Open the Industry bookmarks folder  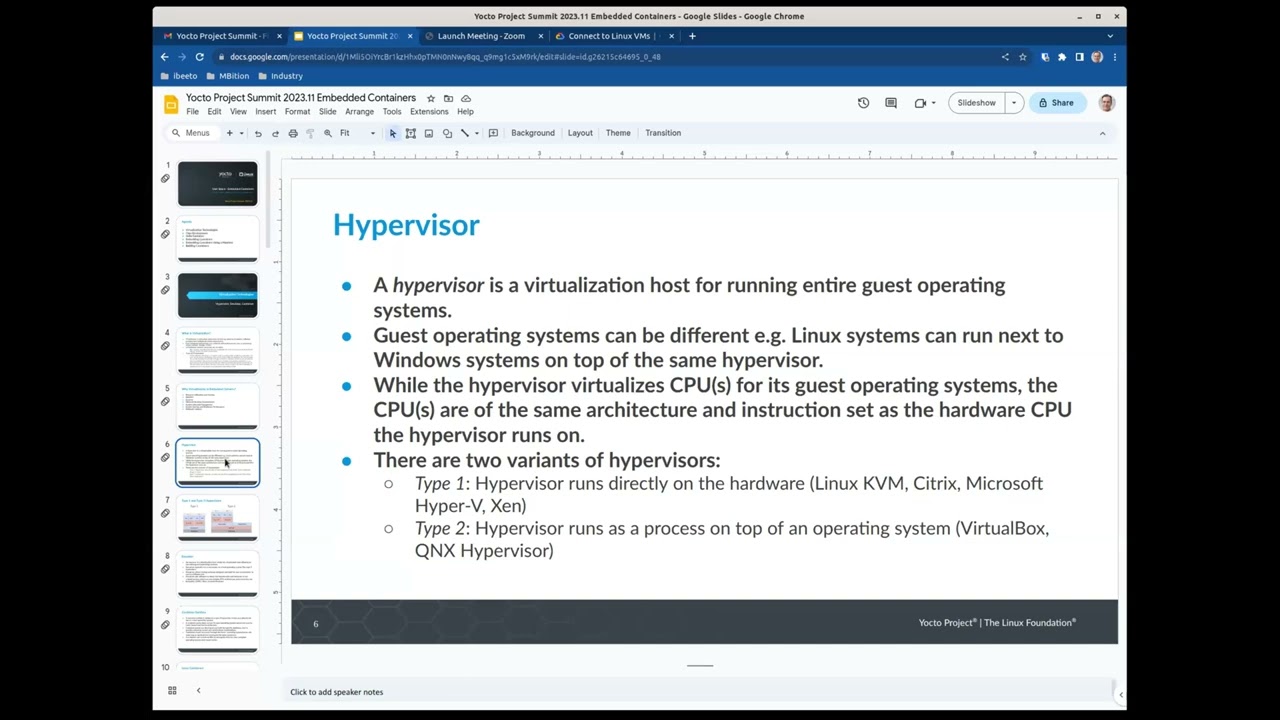point(280,76)
